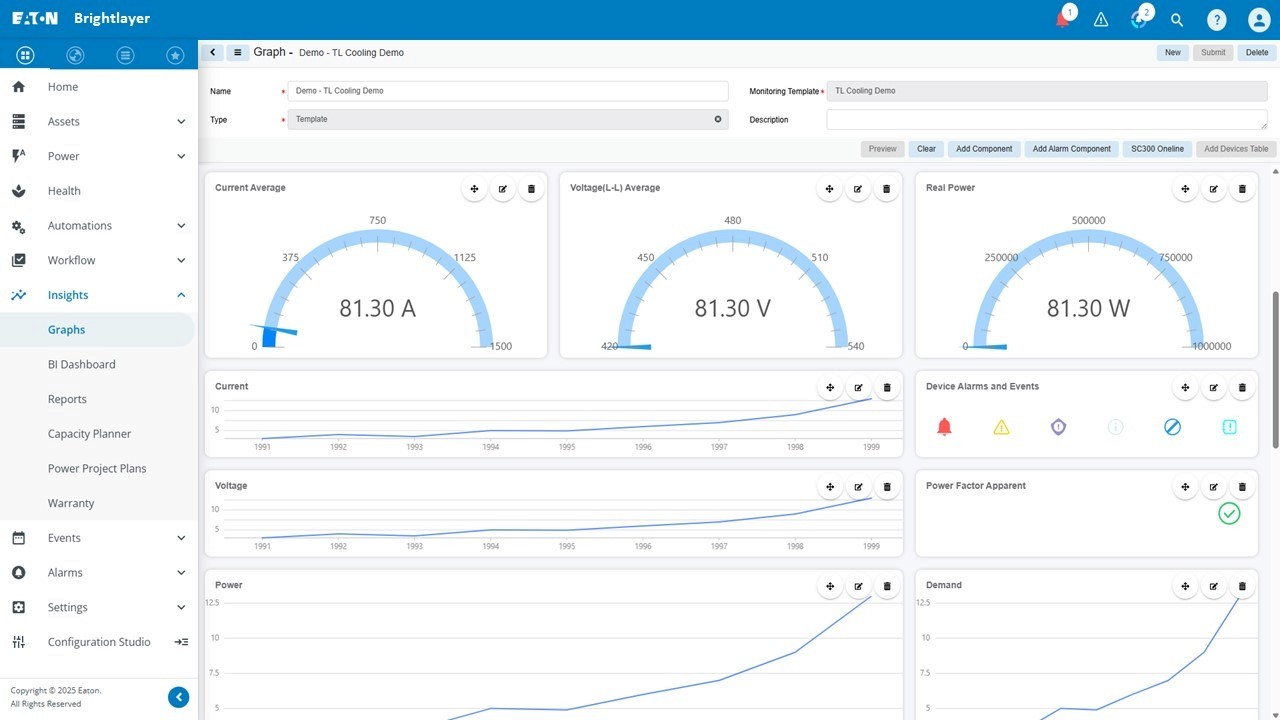This screenshot has height=720, width=1280.
Task: Open global search with the magnifier icon
Action: [1177, 19]
